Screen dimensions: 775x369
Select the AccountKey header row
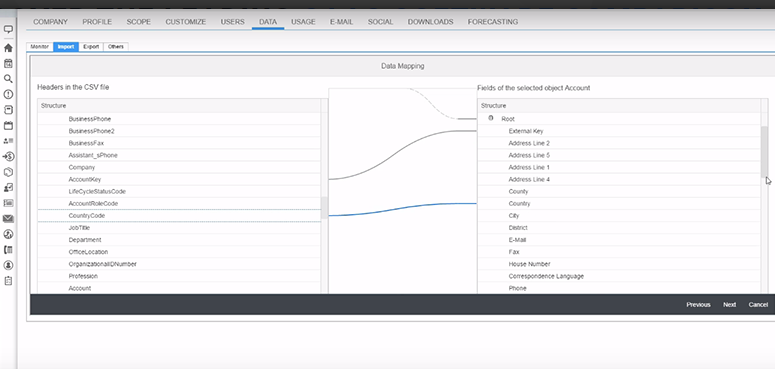click(179, 180)
